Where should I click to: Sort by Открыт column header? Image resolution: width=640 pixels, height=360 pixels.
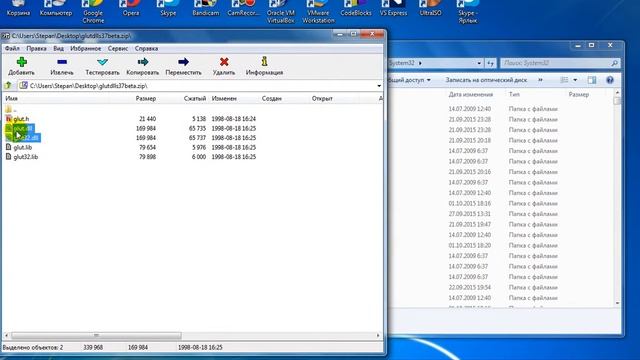(322, 98)
